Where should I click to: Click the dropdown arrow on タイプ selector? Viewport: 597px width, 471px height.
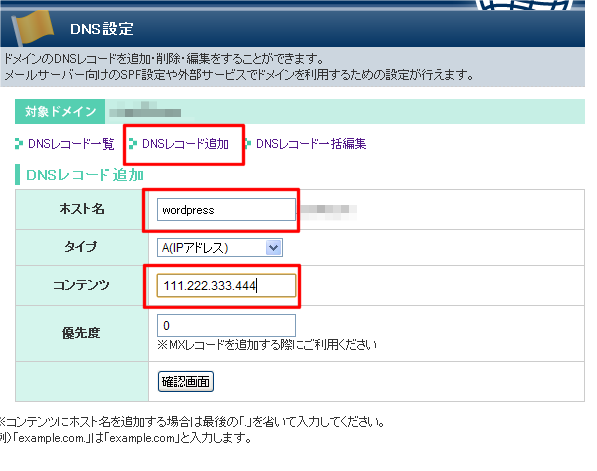click(273, 248)
